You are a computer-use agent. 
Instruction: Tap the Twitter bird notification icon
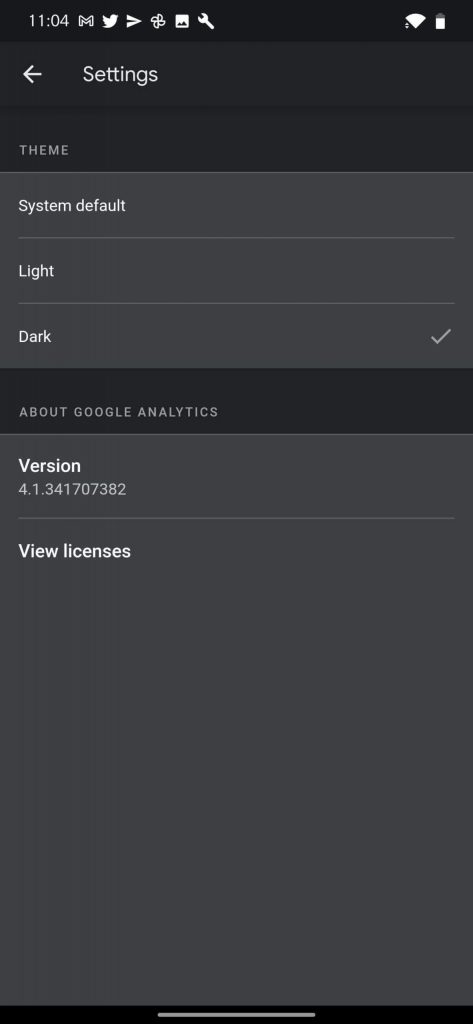[x=110, y=22]
